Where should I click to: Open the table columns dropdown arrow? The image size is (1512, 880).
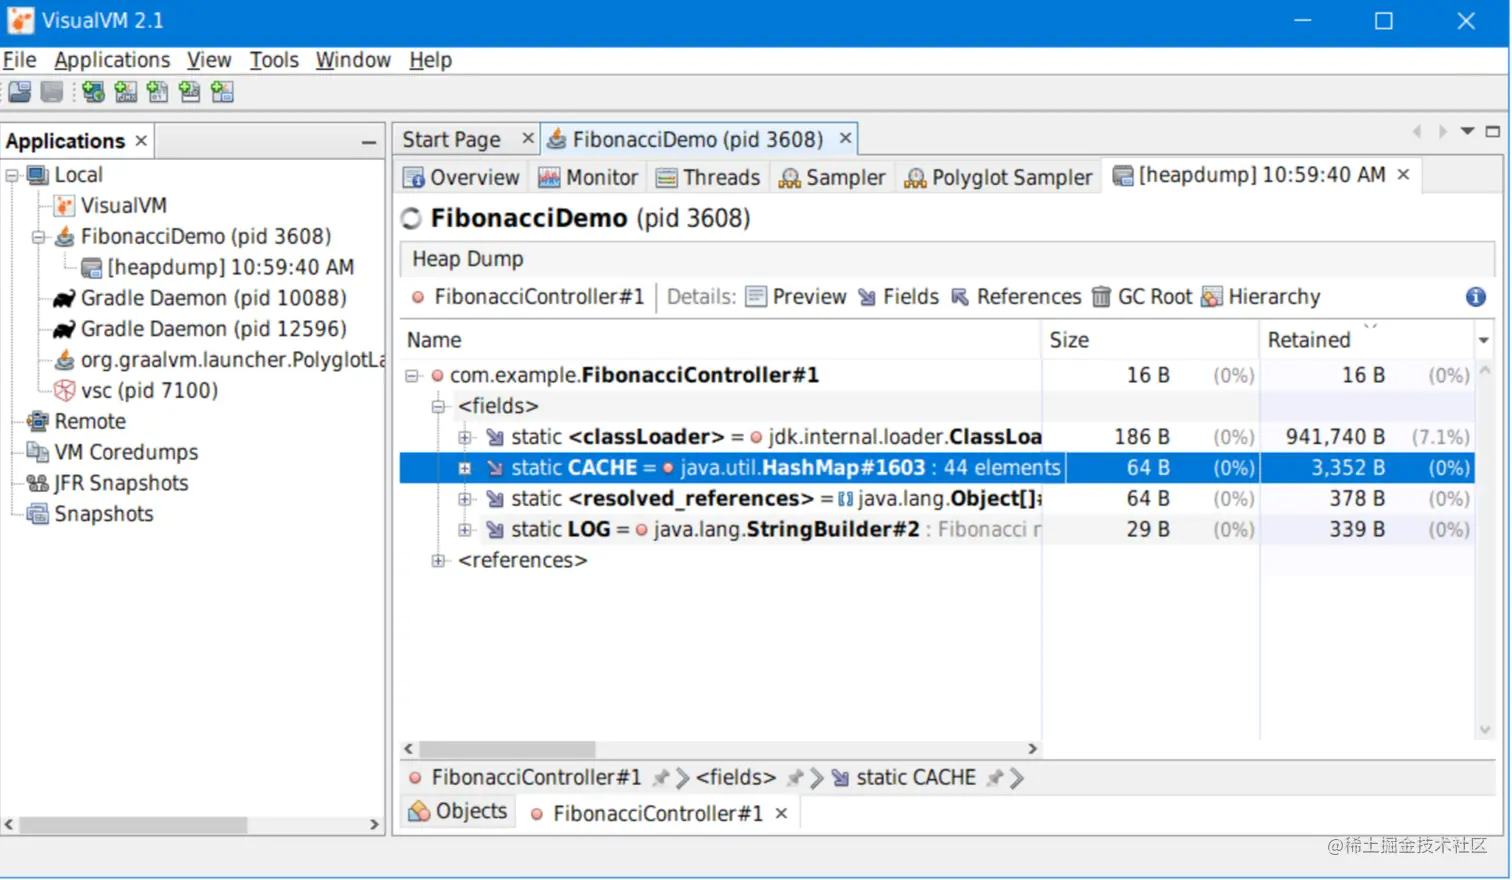pyautogui.click(x=1484, y=340)
